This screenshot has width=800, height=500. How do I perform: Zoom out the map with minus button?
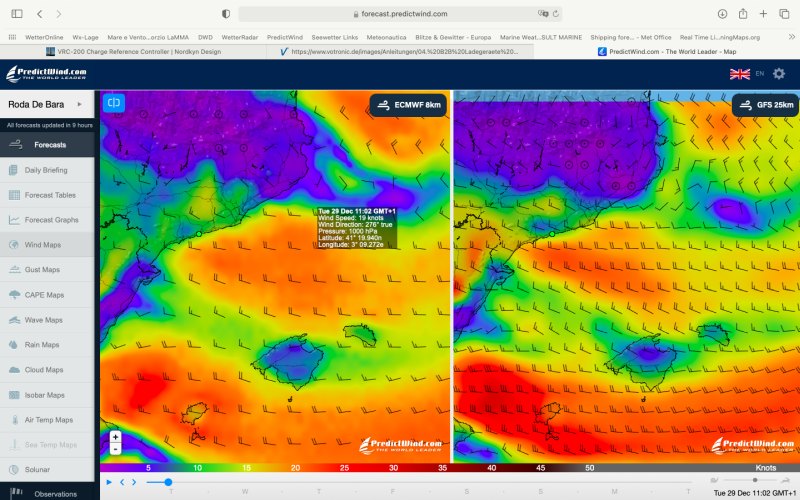pos(116,449)
